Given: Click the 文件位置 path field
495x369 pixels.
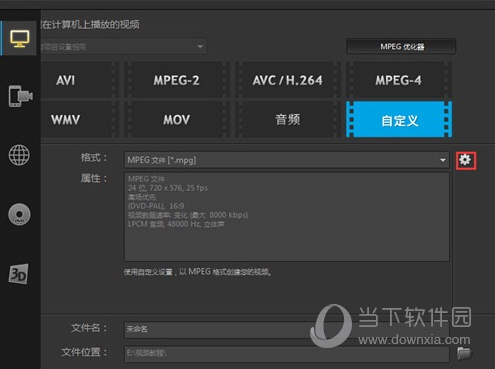Looking at the screenshot, I should (x=287, y=353).
